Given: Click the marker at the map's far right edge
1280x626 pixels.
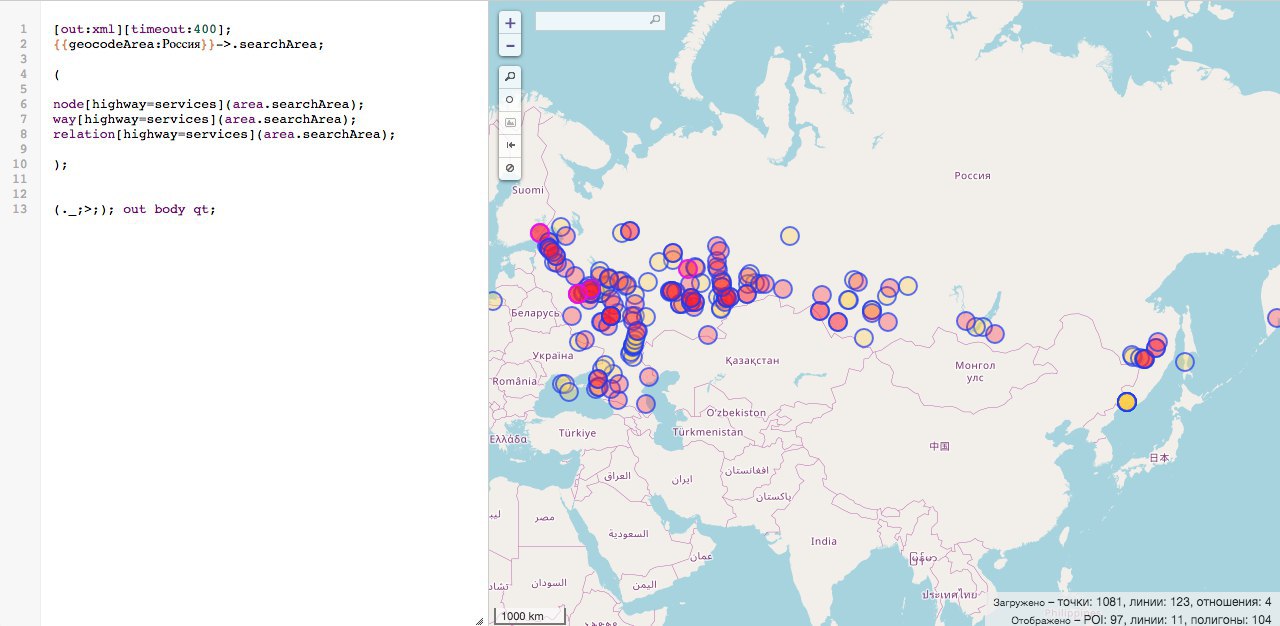Looking at the screenshot, I should [1275, 318].
